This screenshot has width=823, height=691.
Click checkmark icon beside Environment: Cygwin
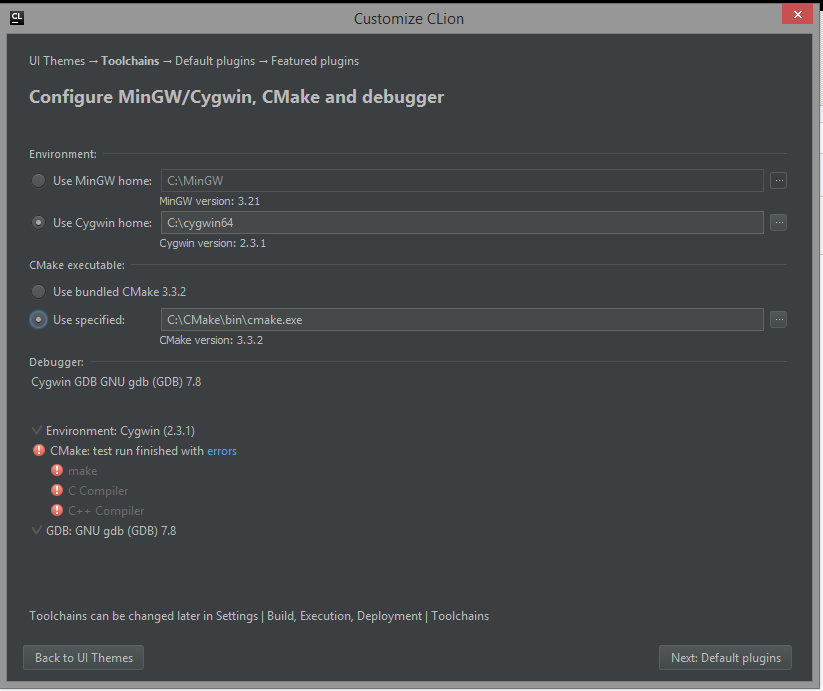37,431
